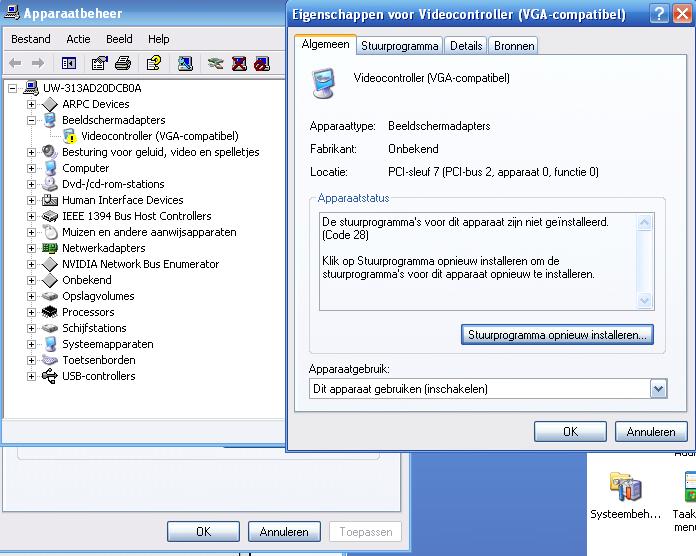Open the Apparaatgebruik dropdown

pyautogui.click(x=658, y=389)
